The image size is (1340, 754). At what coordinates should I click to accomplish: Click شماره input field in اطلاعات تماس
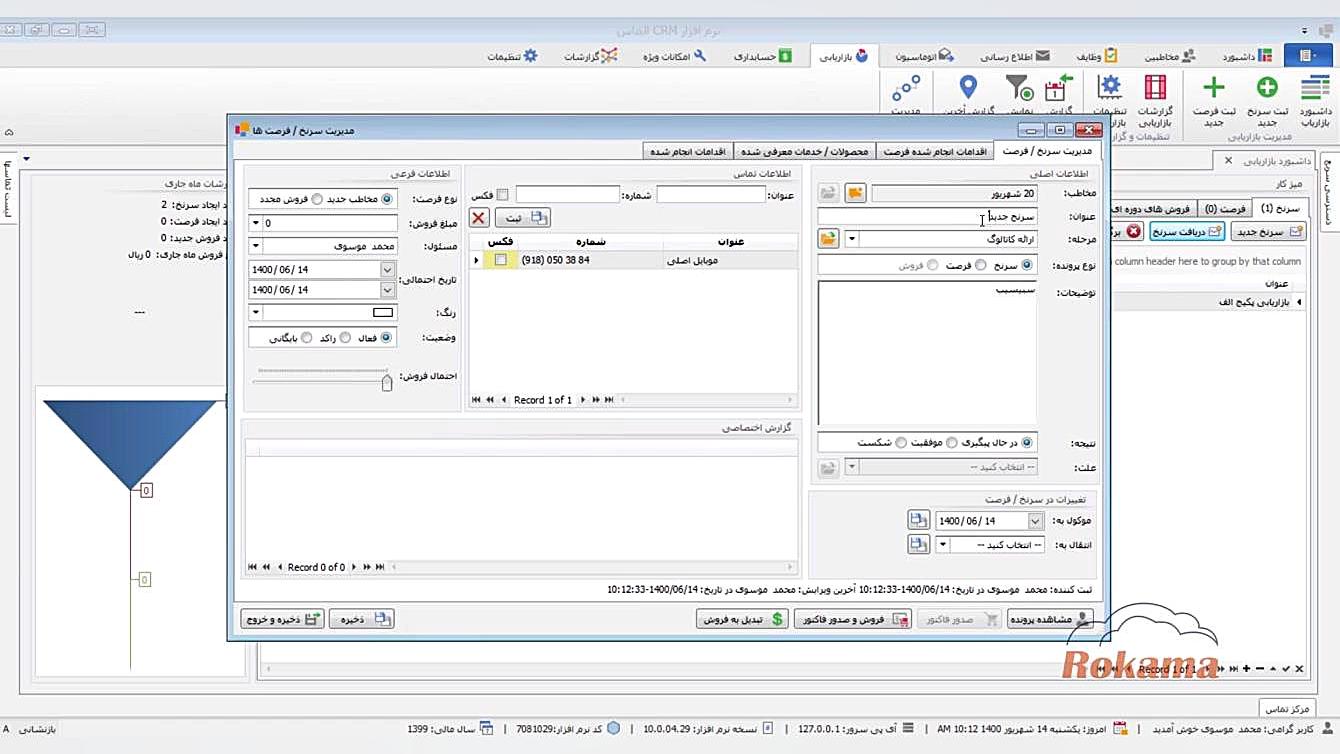(x=567, y=195)
